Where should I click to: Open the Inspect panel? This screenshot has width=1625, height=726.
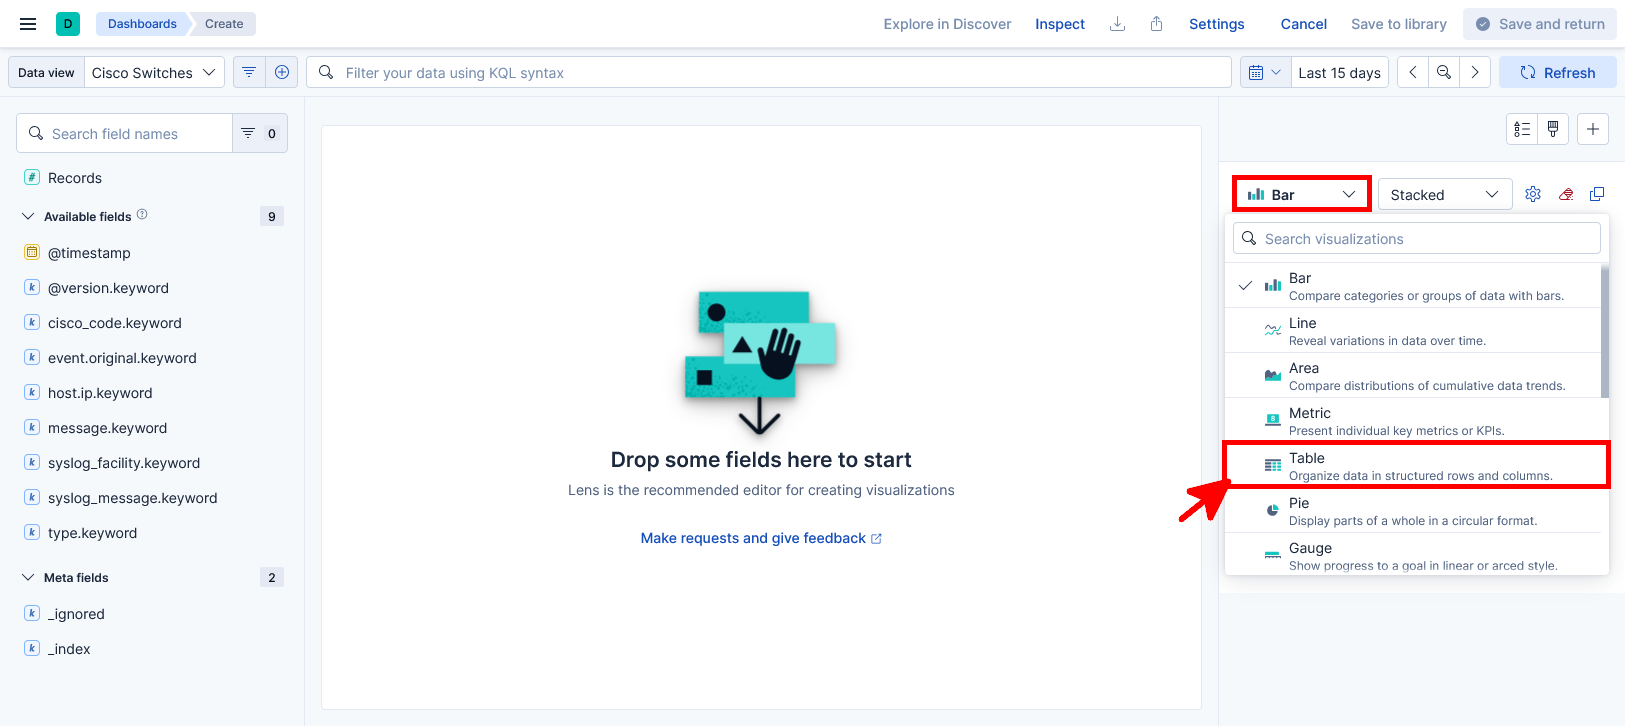[x=1060, y=24]
